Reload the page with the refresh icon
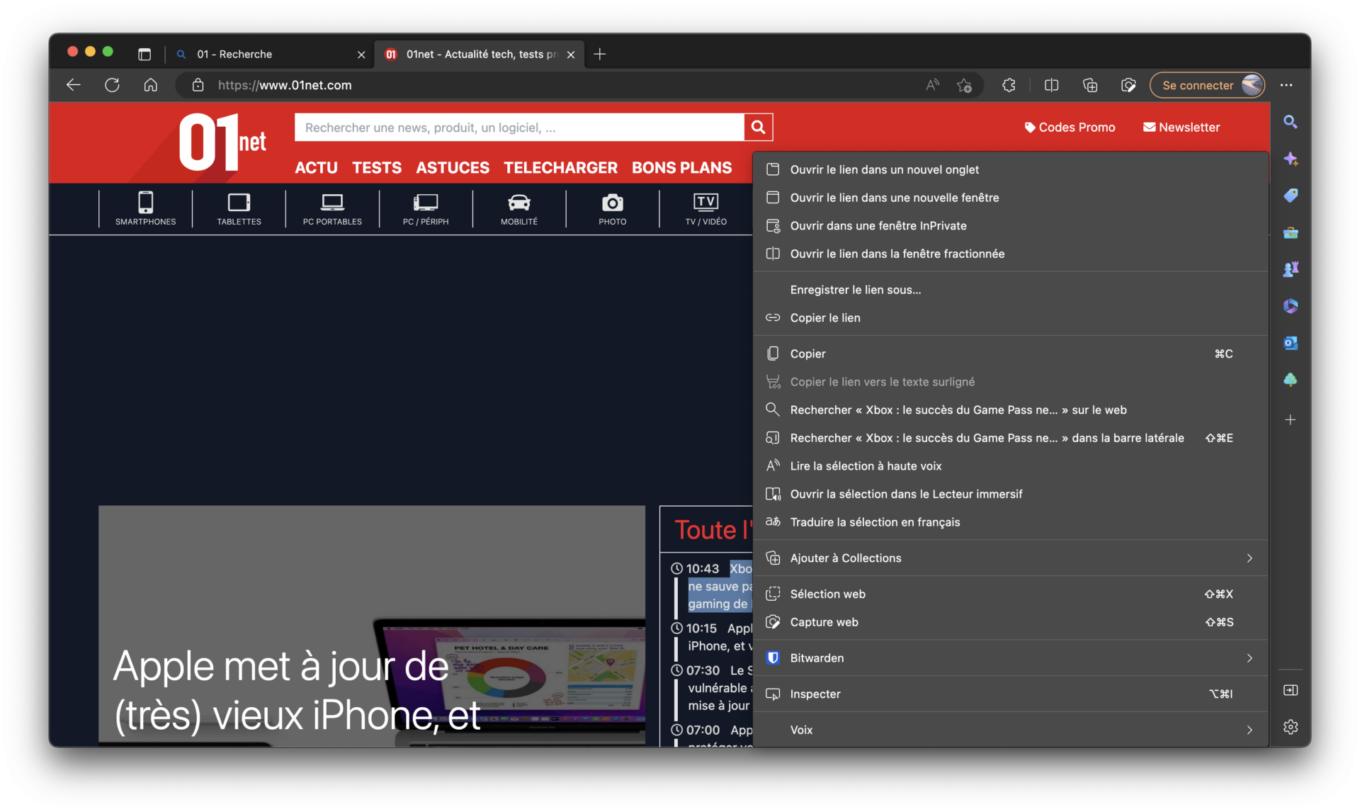 coord(112,85)
